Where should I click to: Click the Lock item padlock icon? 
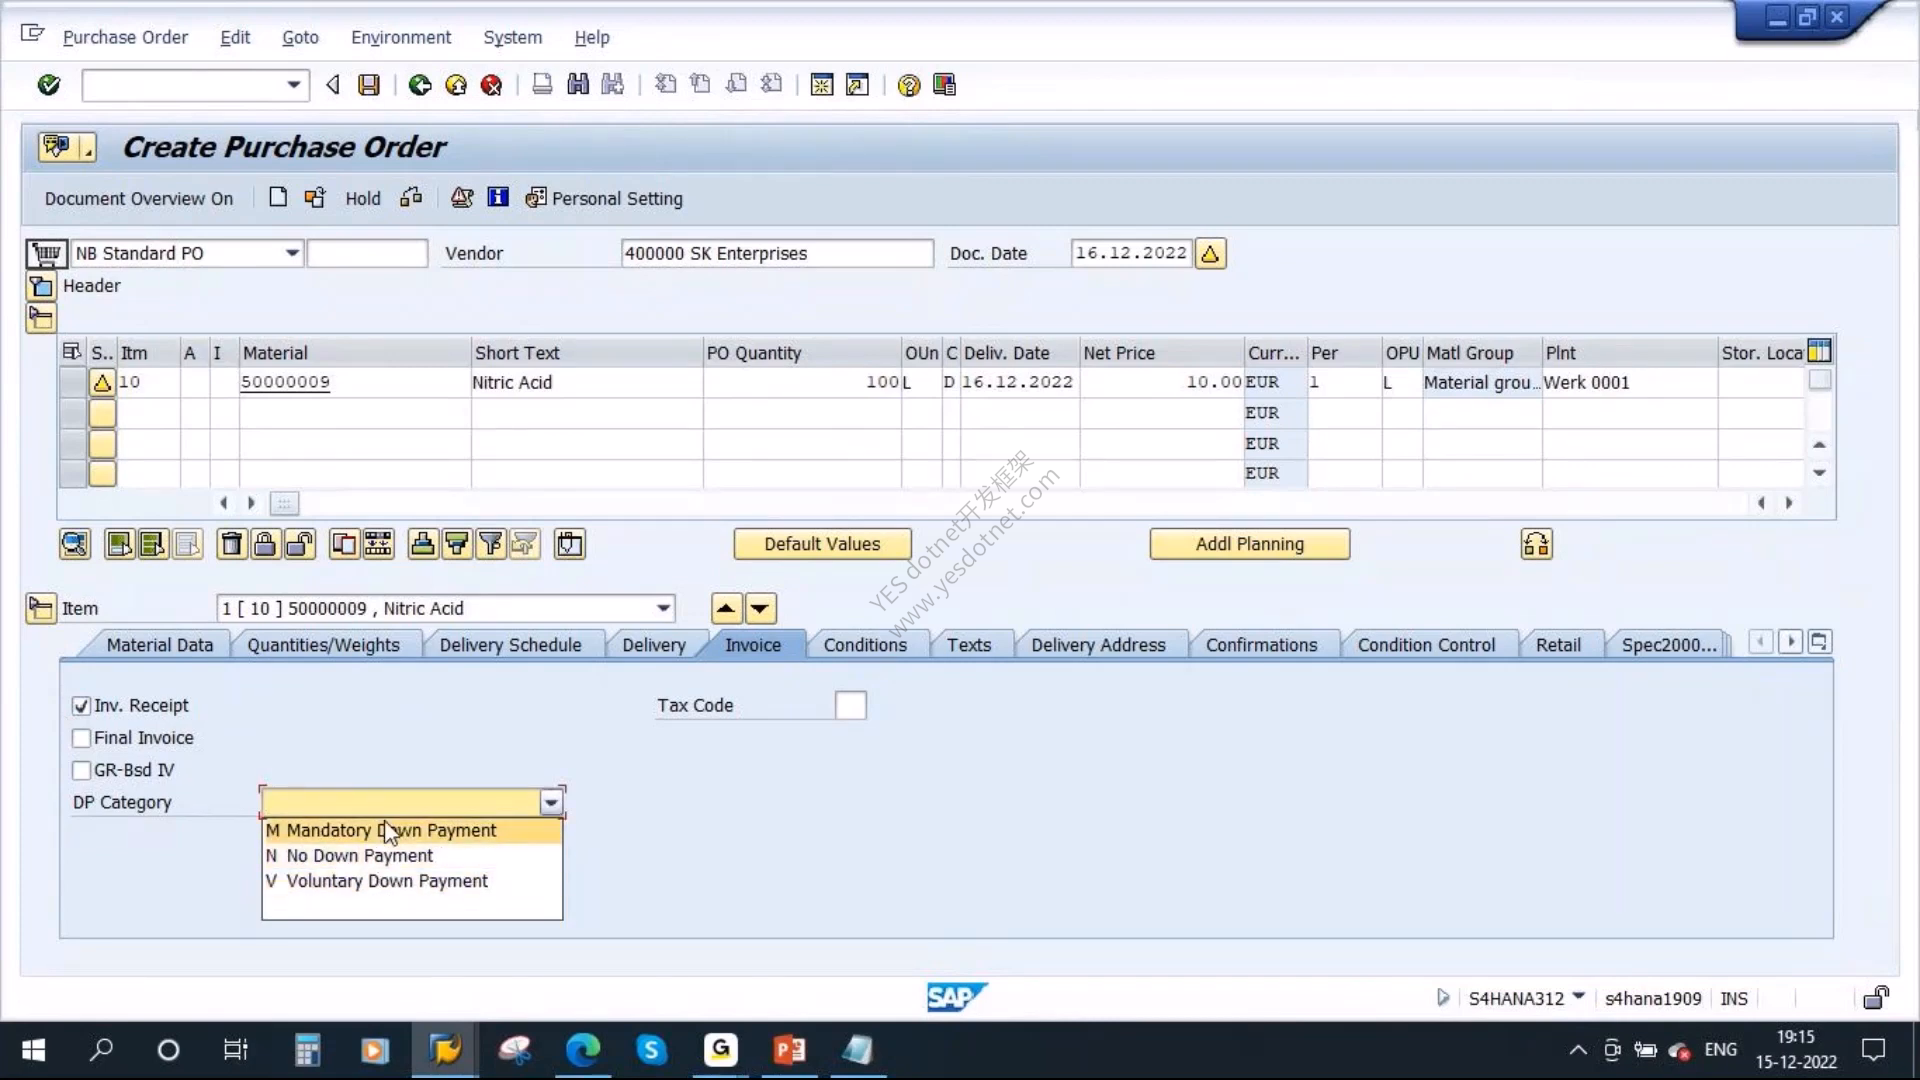click(265, 544)
